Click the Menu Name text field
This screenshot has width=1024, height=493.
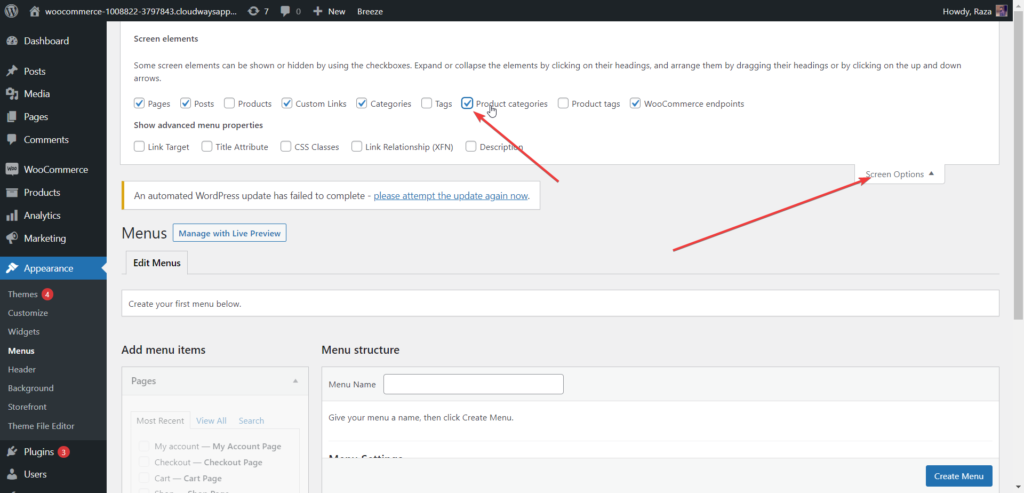(x=473, y=384)
